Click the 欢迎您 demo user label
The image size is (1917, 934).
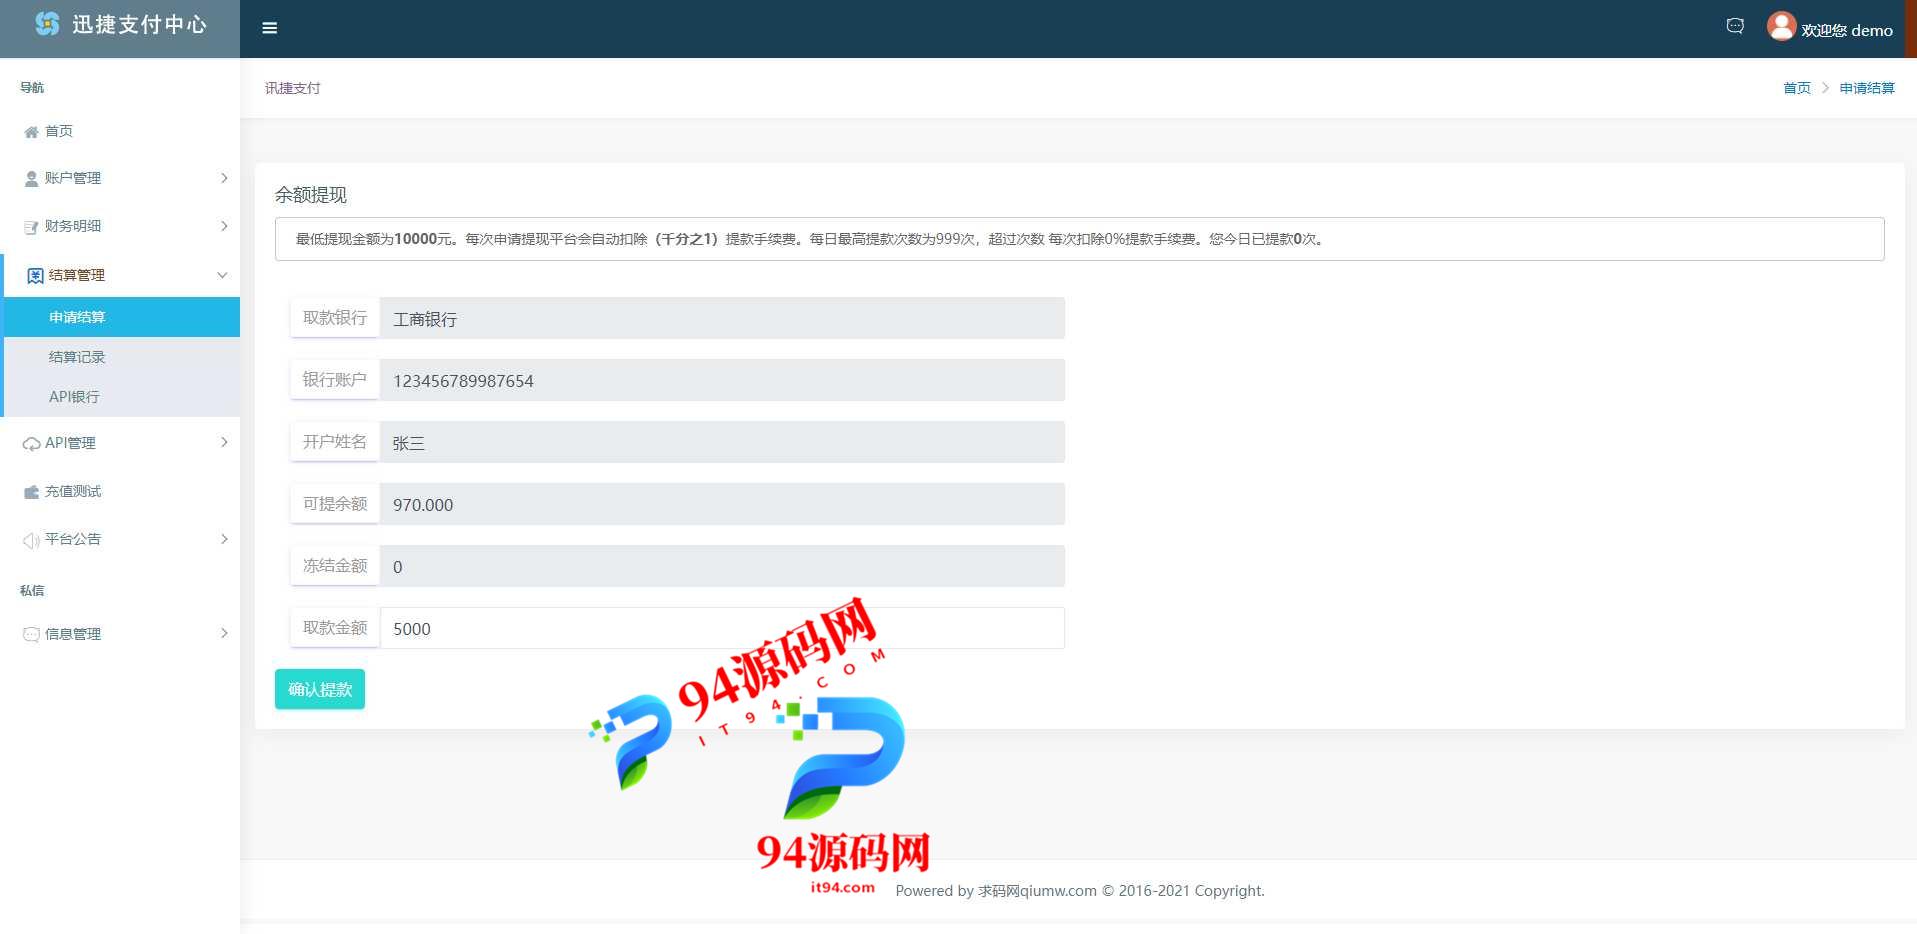[x=1847, y=30]
